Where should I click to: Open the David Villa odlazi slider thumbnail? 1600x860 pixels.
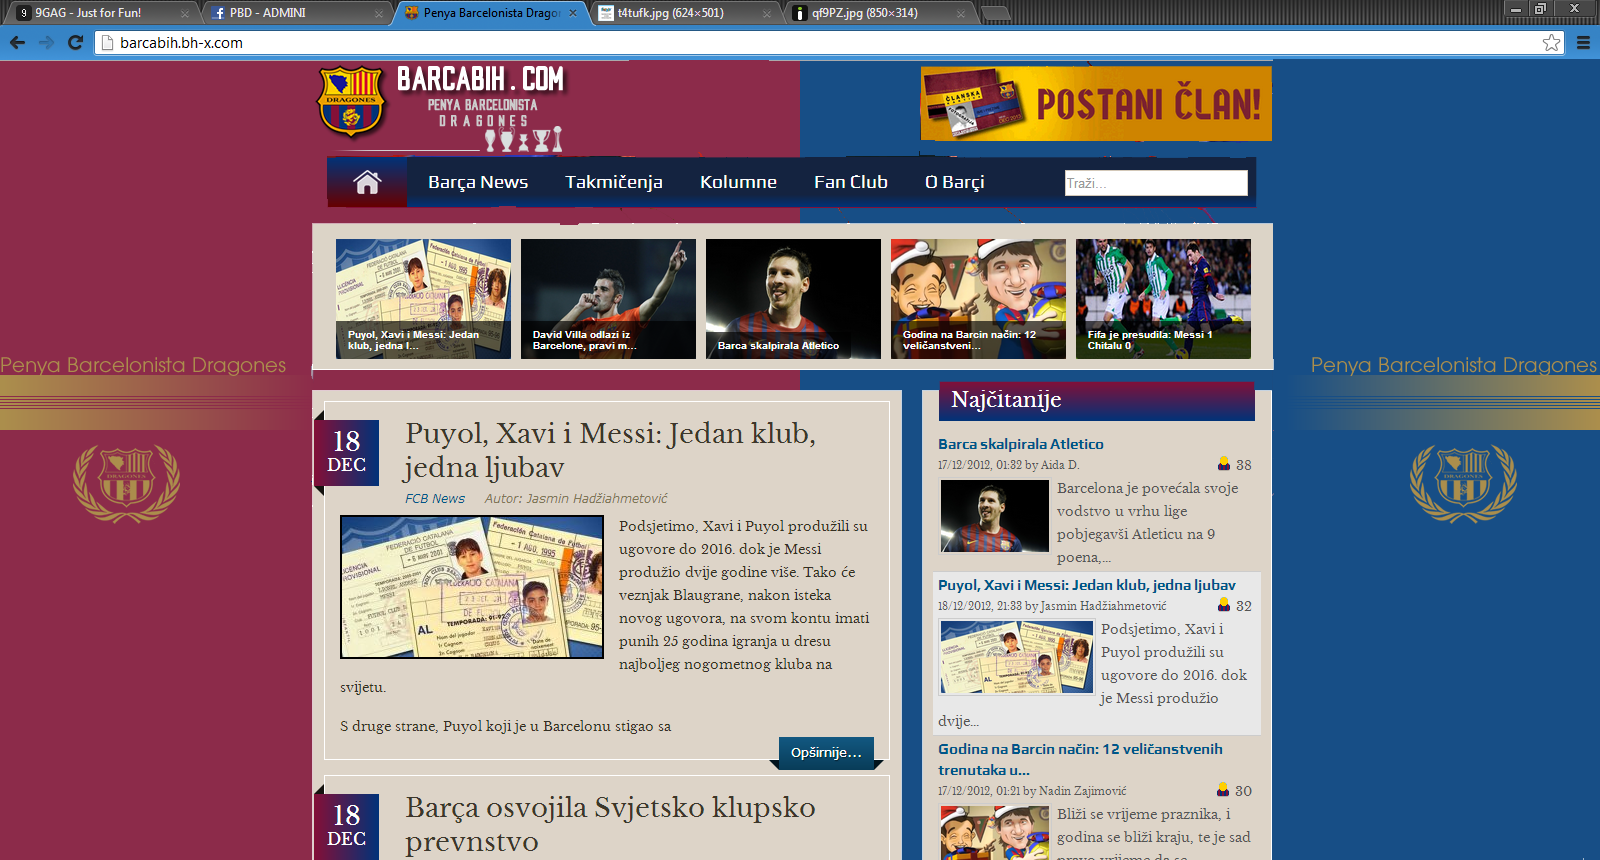608,299
